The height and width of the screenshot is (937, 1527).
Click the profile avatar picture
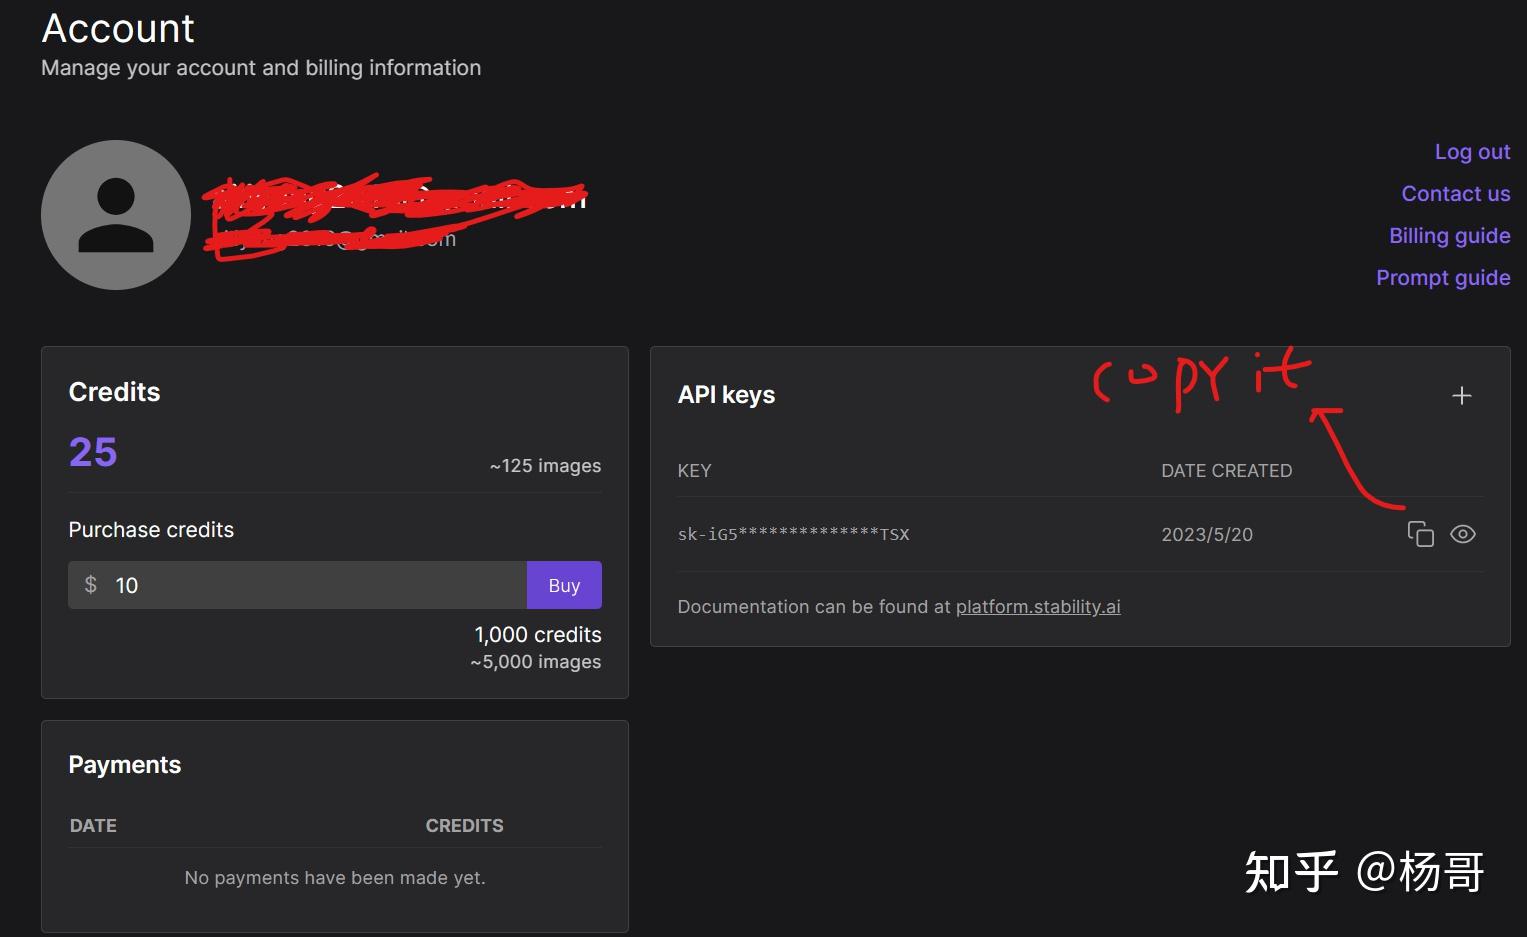point(116,215)
